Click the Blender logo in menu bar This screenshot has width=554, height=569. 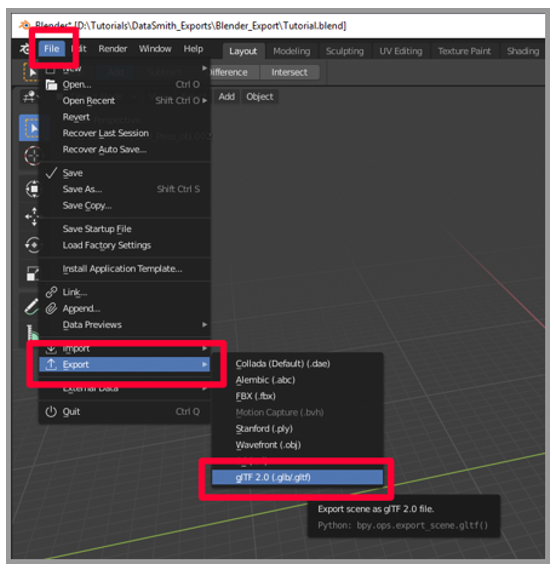24,49
